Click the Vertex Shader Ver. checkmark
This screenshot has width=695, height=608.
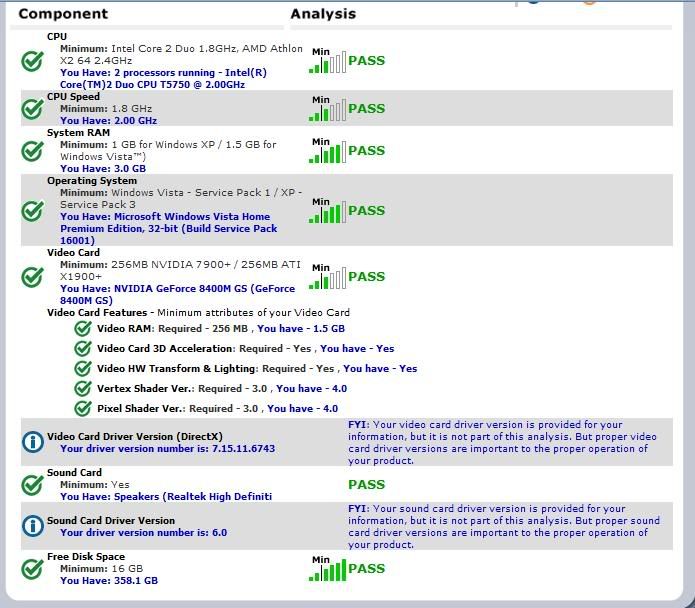click(x=83, y=388)
